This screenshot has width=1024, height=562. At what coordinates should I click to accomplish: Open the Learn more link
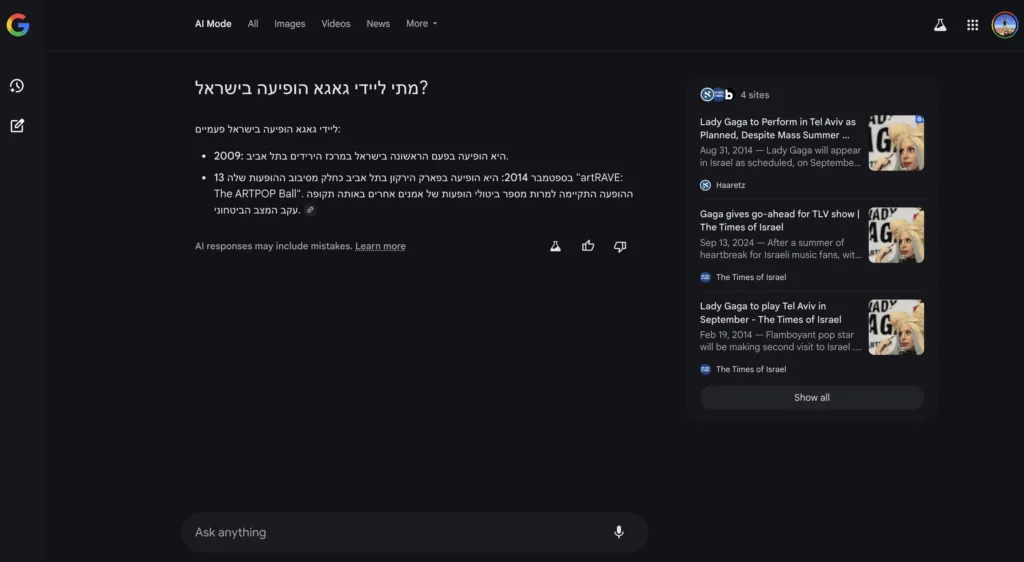(380, 246)
